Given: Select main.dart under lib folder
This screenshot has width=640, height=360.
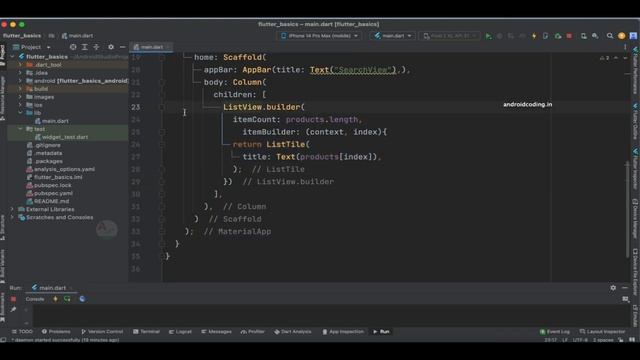Looking at the screenshot, I should [51, 121].
